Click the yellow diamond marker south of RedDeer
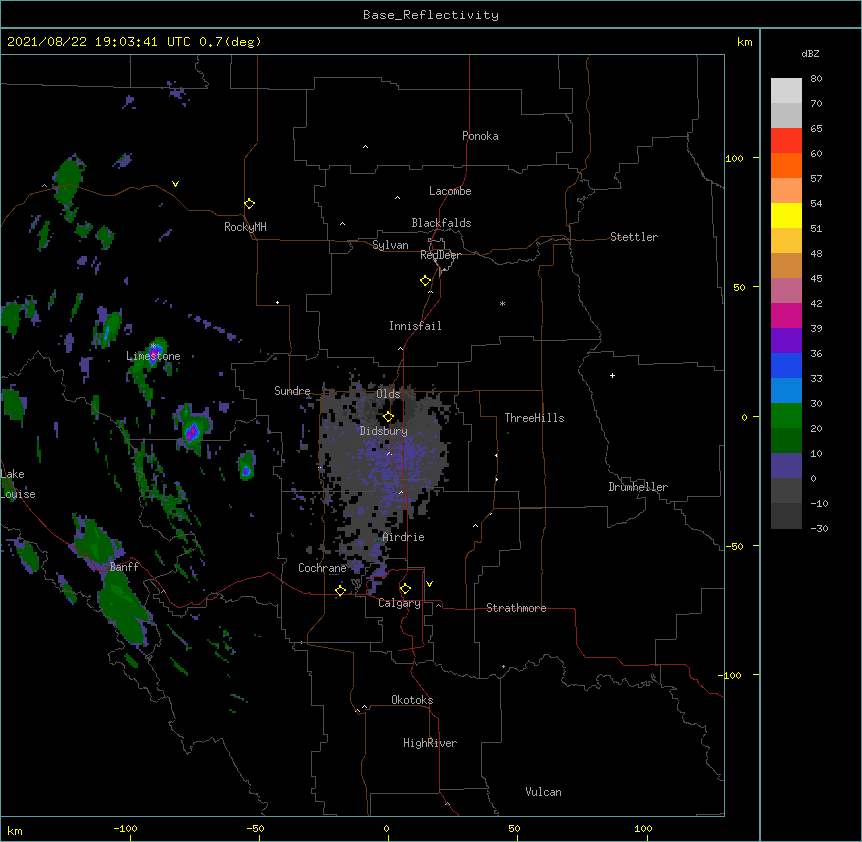862x842 pixels. click(426, 281)
